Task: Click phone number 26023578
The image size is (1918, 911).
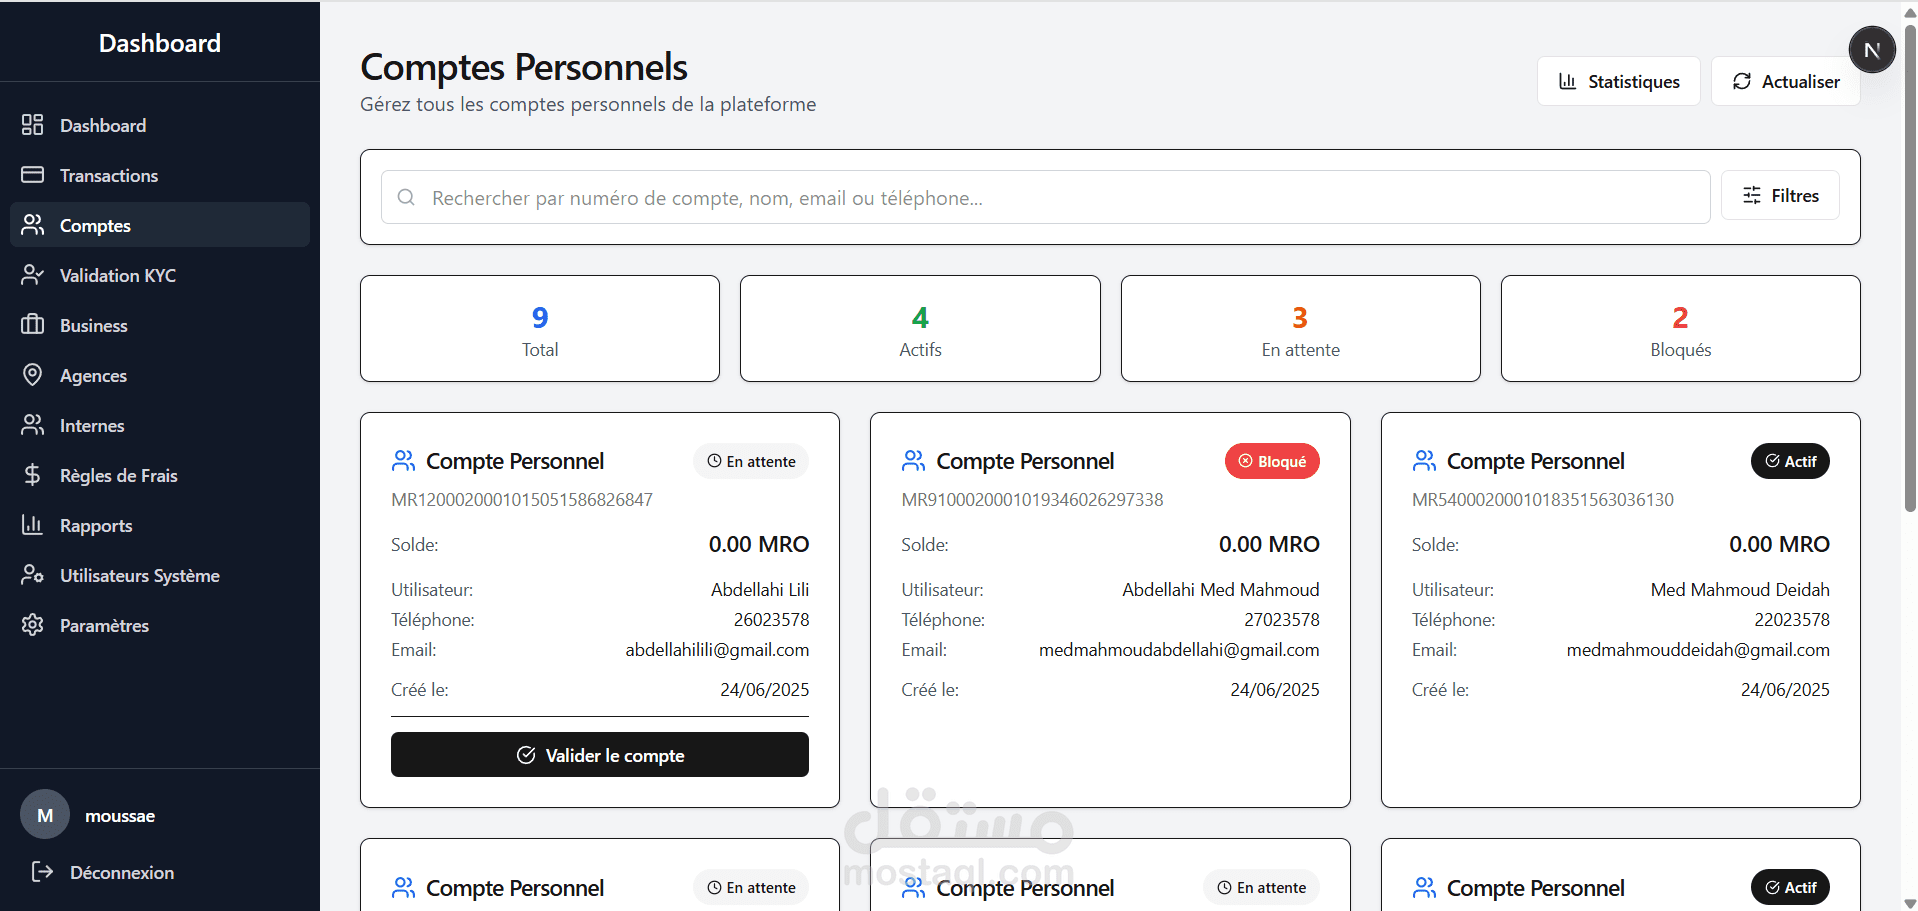Action: tap(771, 620)
